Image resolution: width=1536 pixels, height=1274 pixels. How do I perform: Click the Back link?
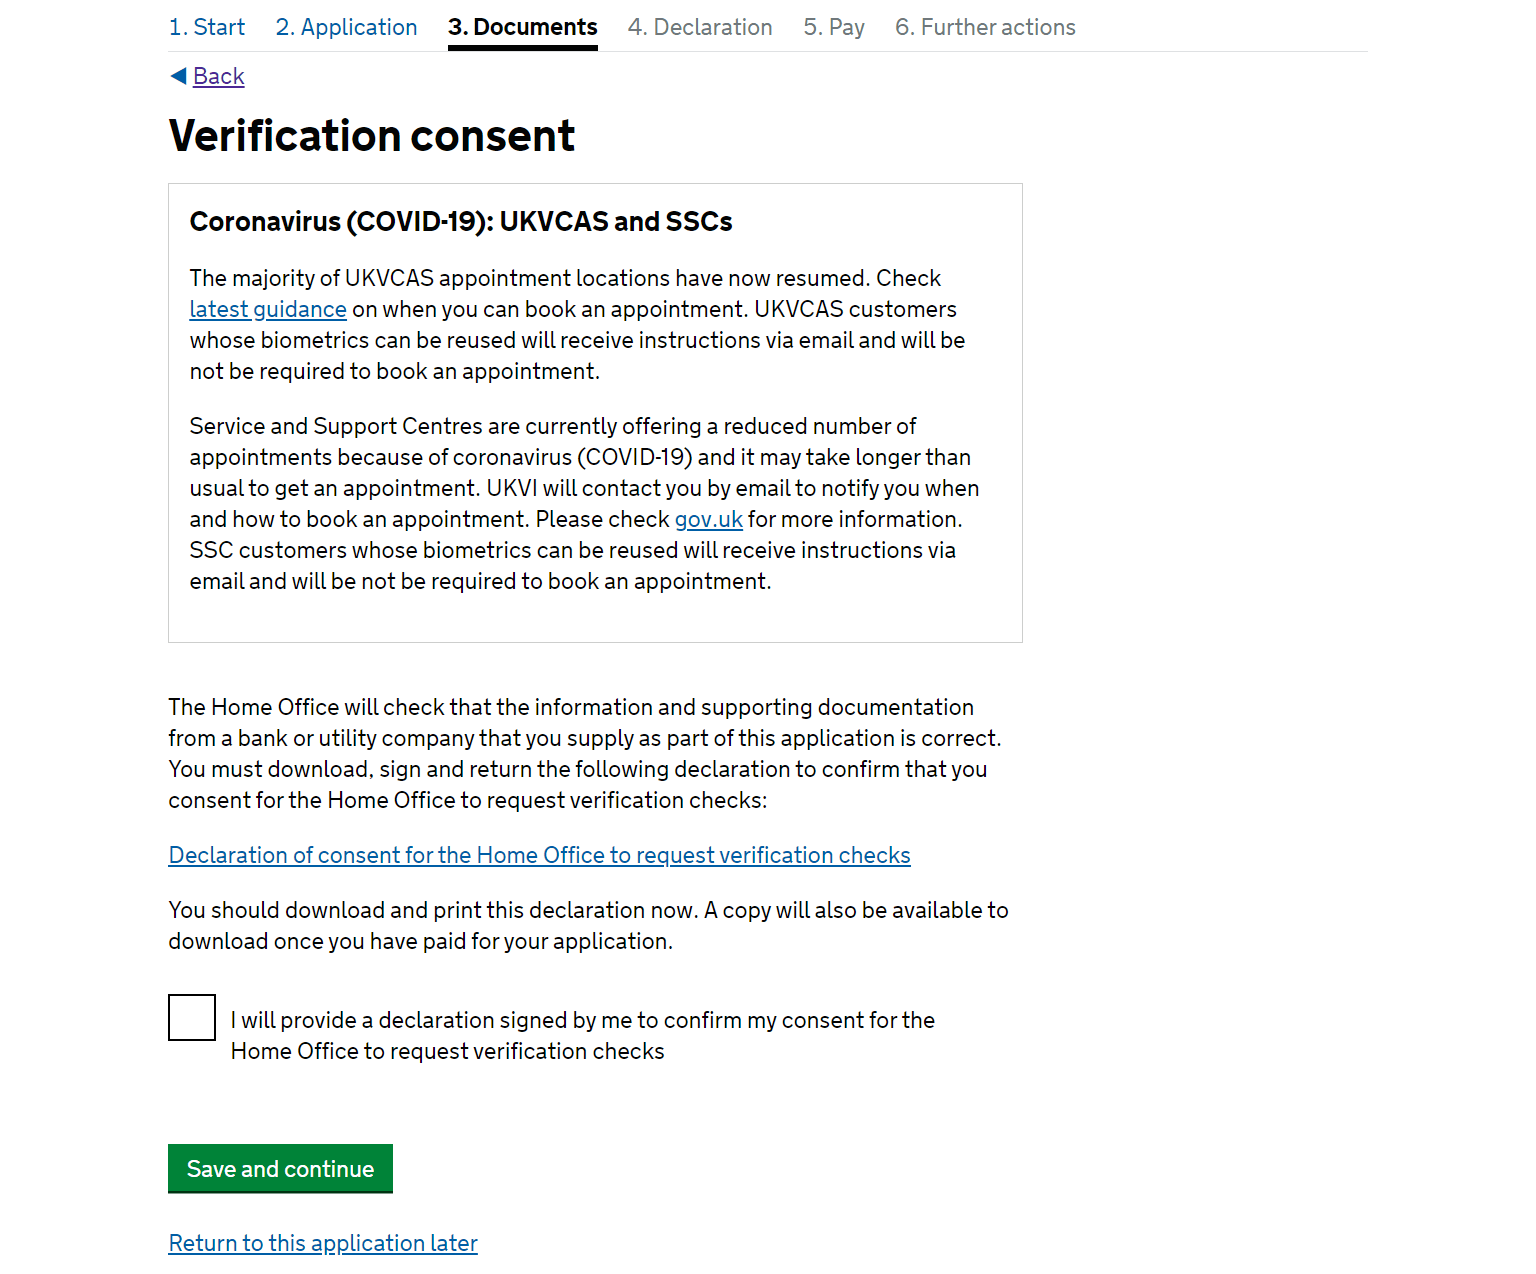pos(218,76)
